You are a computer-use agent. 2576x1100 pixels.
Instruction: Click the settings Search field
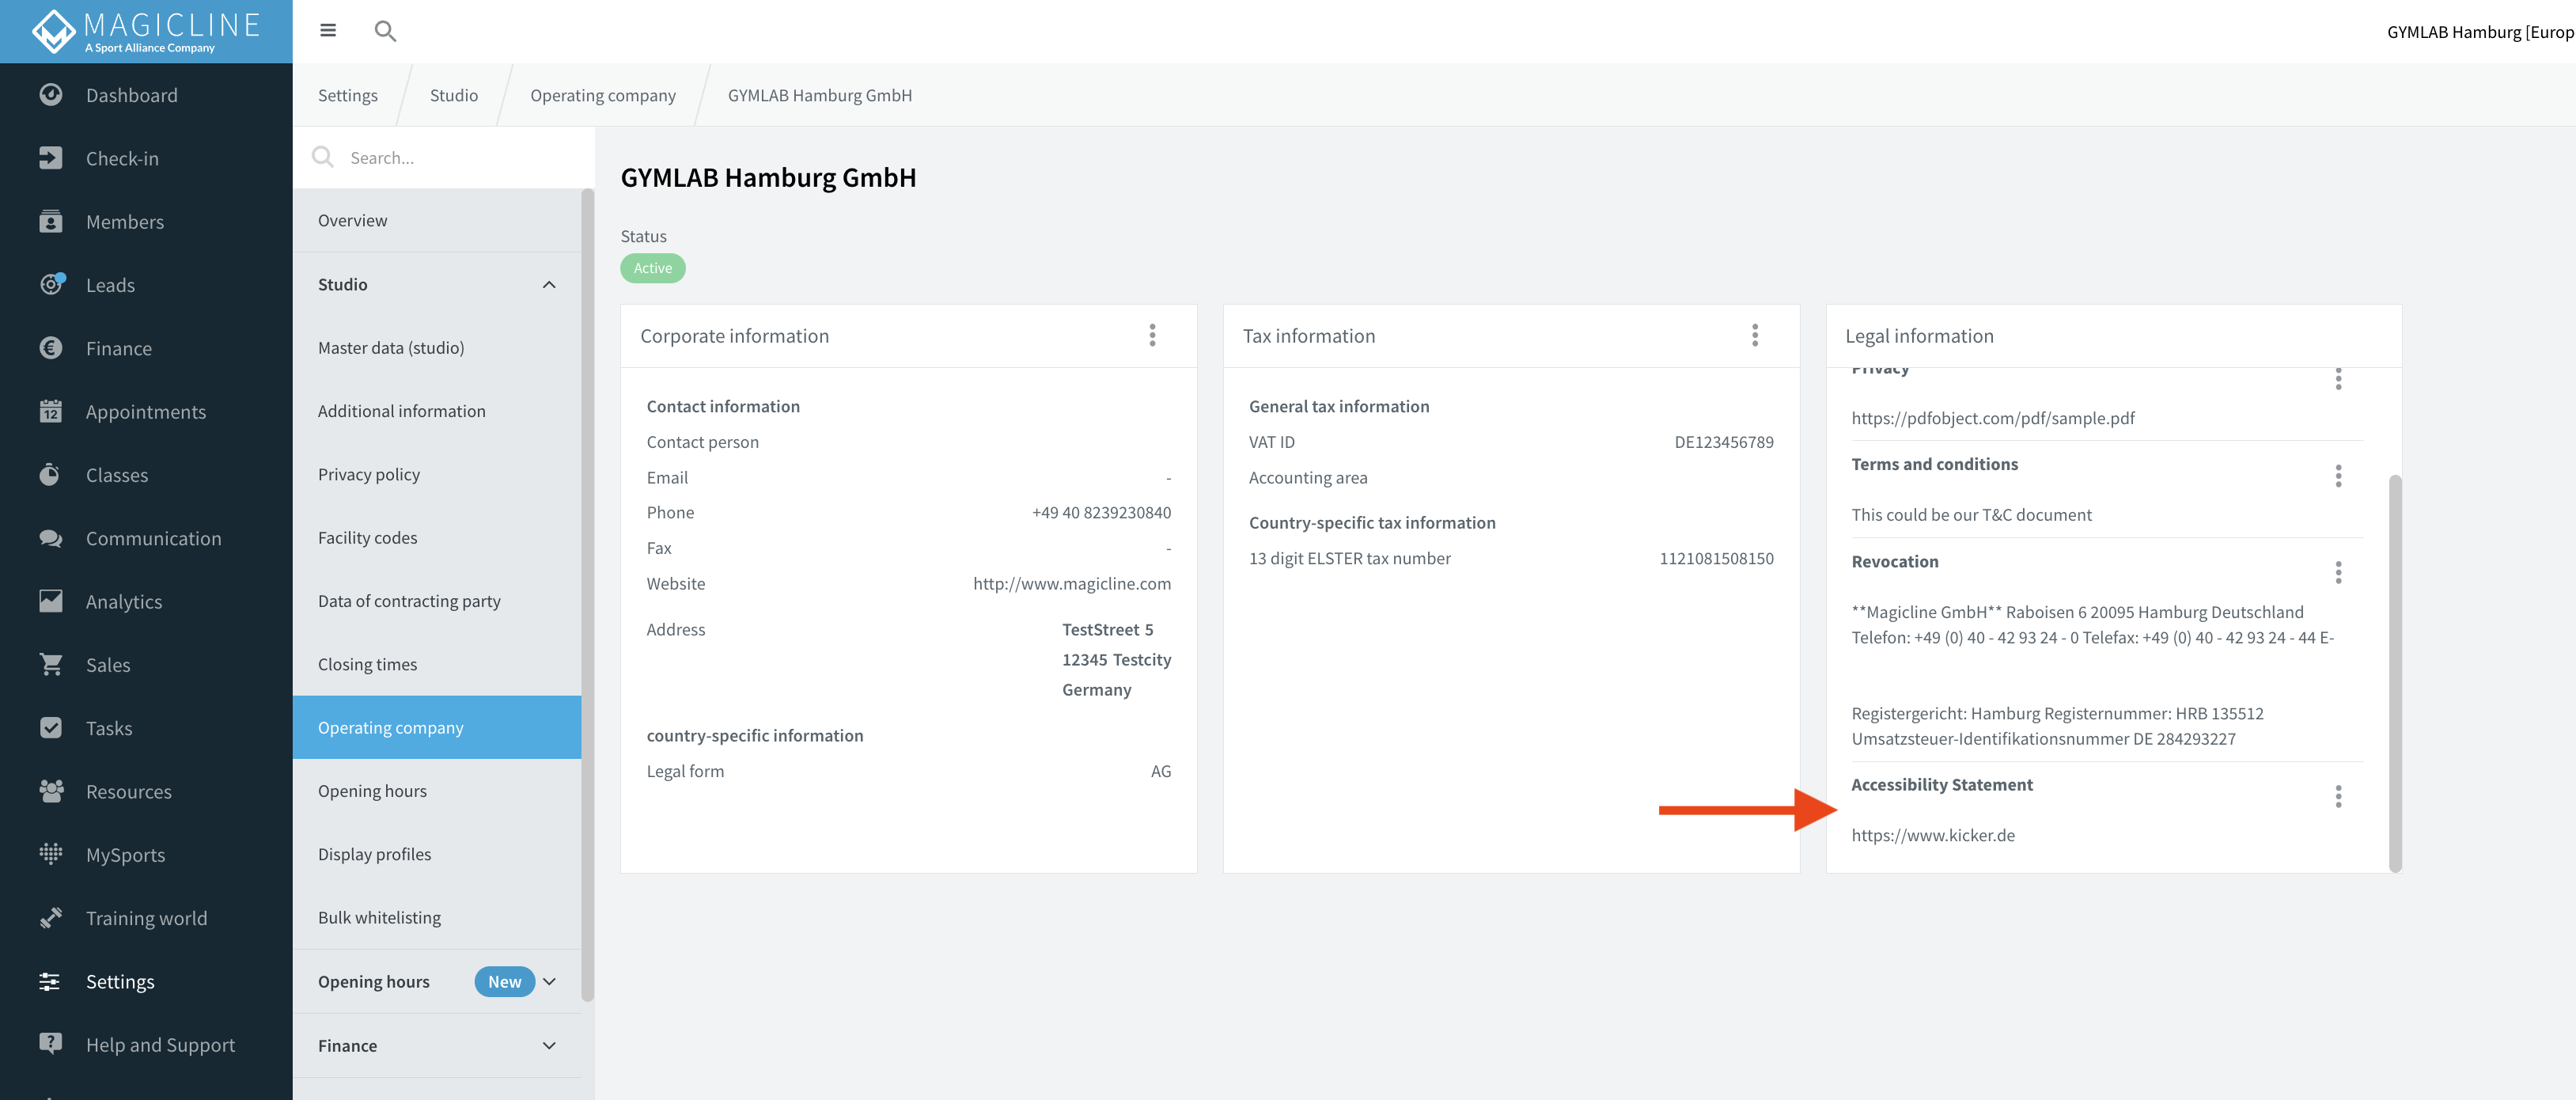coord(444,157)
